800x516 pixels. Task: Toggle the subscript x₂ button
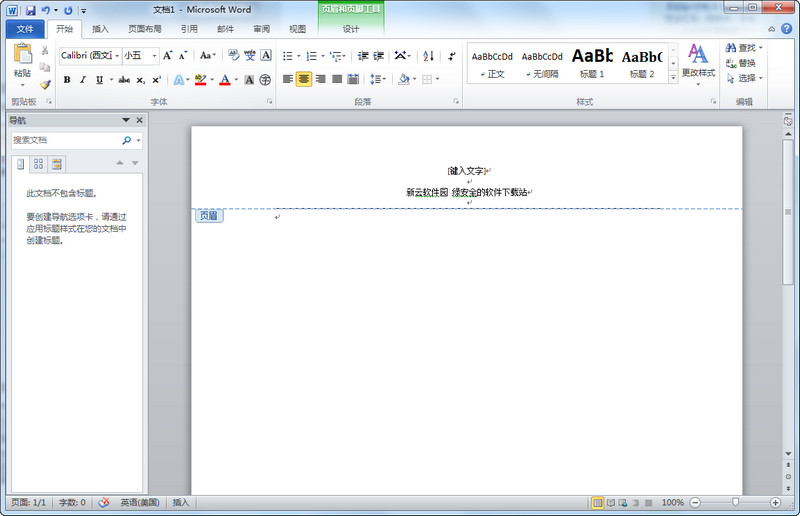coord(141,79)
